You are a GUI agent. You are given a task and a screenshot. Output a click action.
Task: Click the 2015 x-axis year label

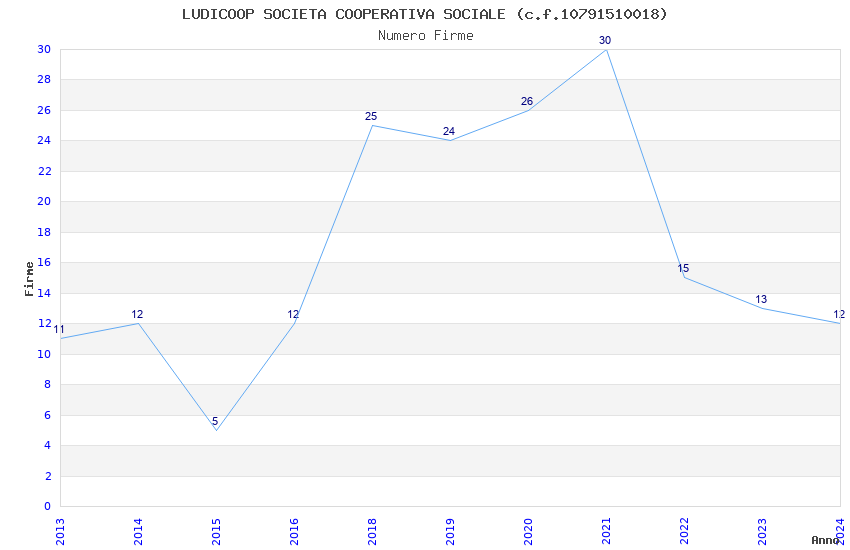click(216, 531)
